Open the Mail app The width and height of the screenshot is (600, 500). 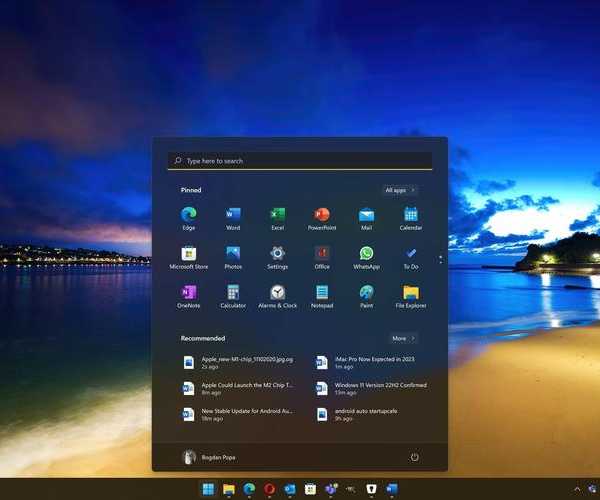(366, 218)
